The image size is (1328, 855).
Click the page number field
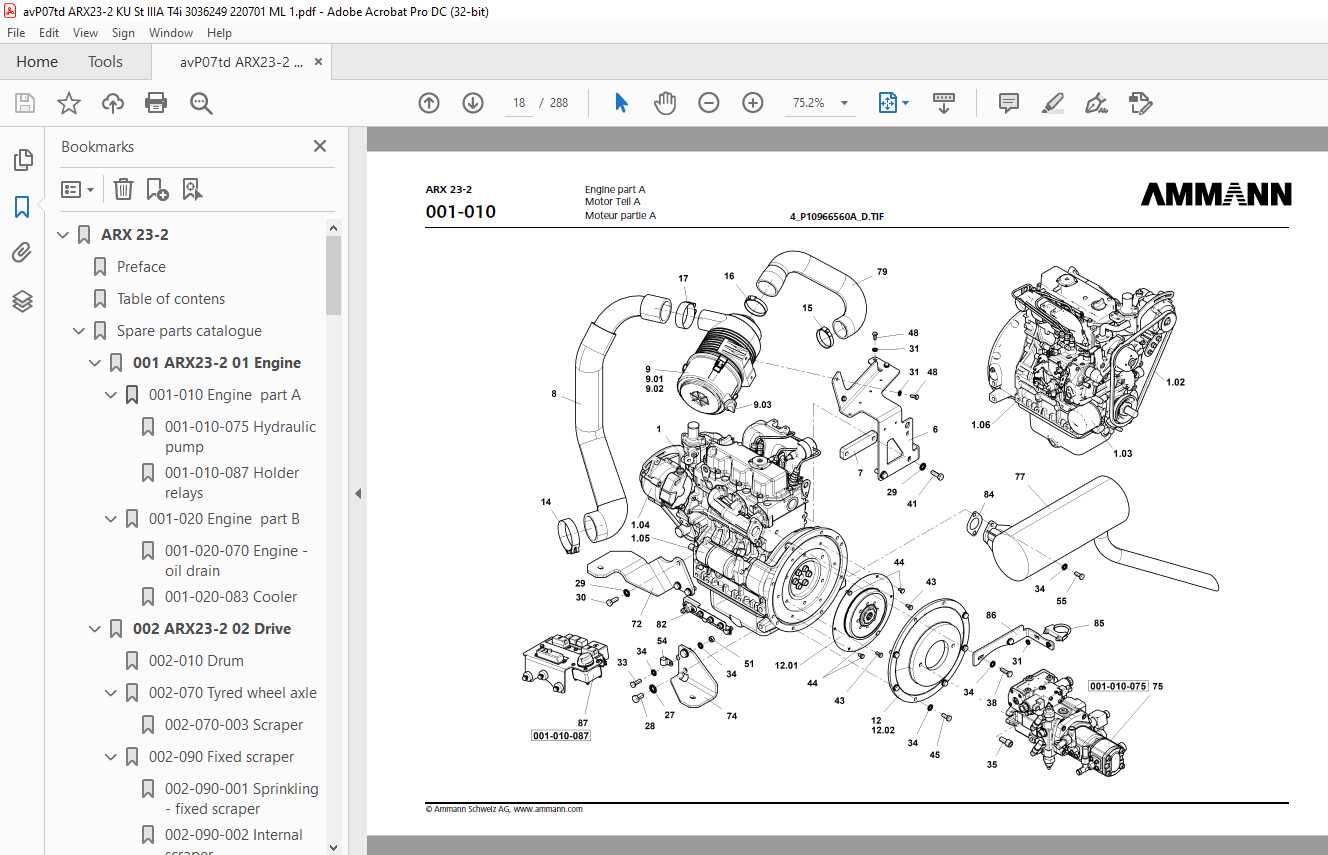click(x=519, y=103)
